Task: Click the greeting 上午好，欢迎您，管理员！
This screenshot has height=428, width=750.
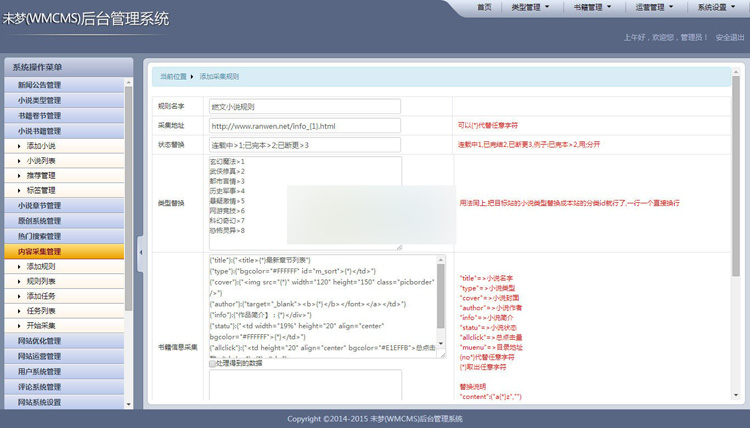Action: (665, 37)
